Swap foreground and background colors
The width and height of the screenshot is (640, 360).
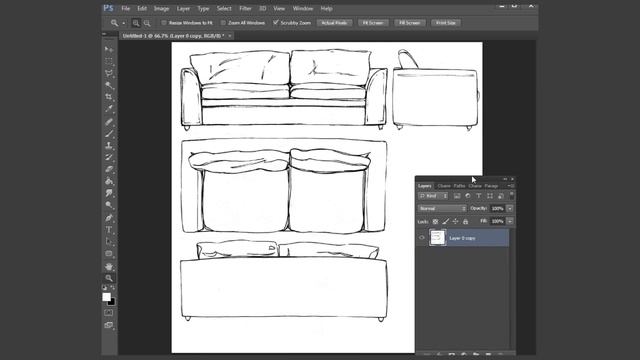(x=113, y=288)
